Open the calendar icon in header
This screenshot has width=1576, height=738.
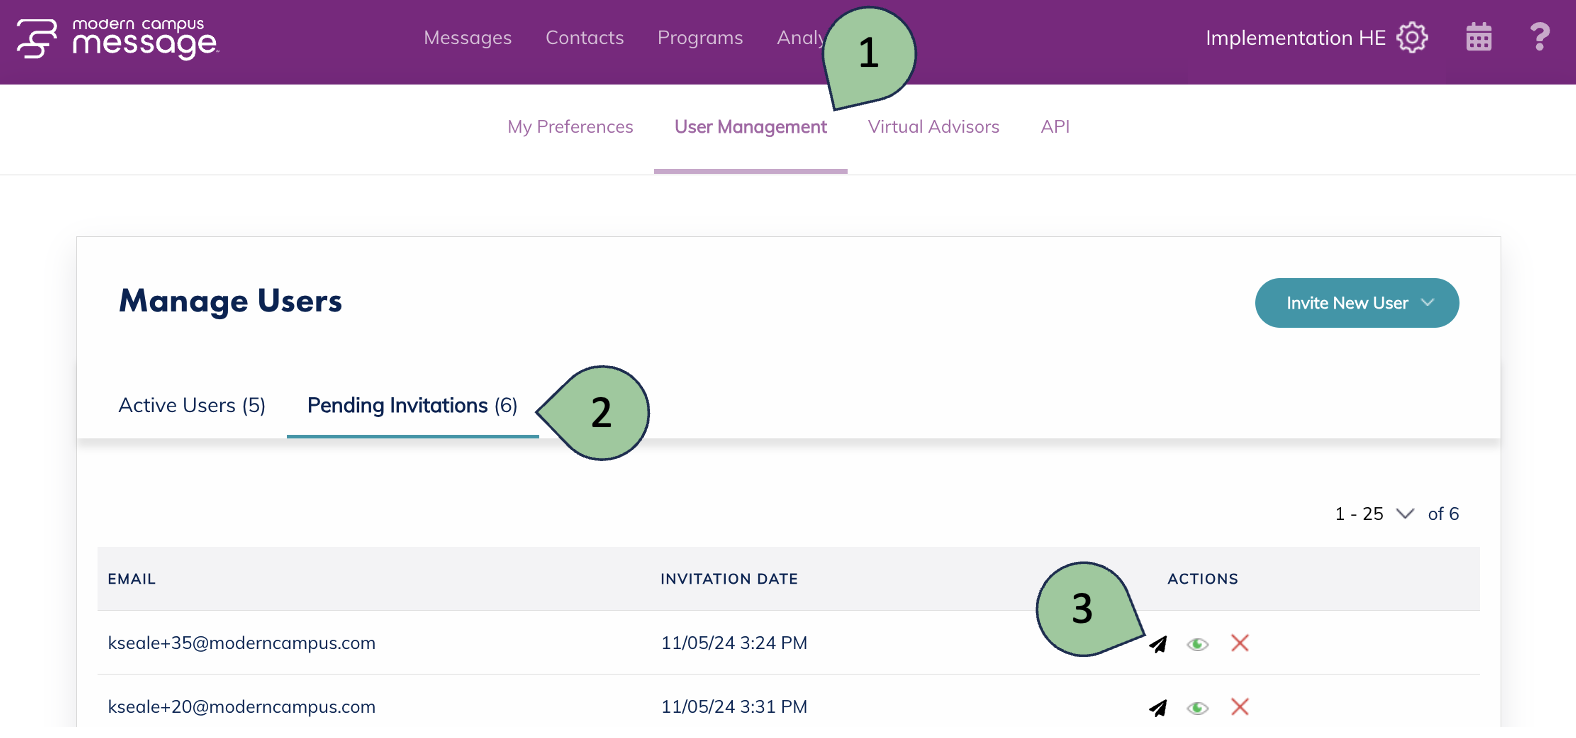click(1478, 38)
